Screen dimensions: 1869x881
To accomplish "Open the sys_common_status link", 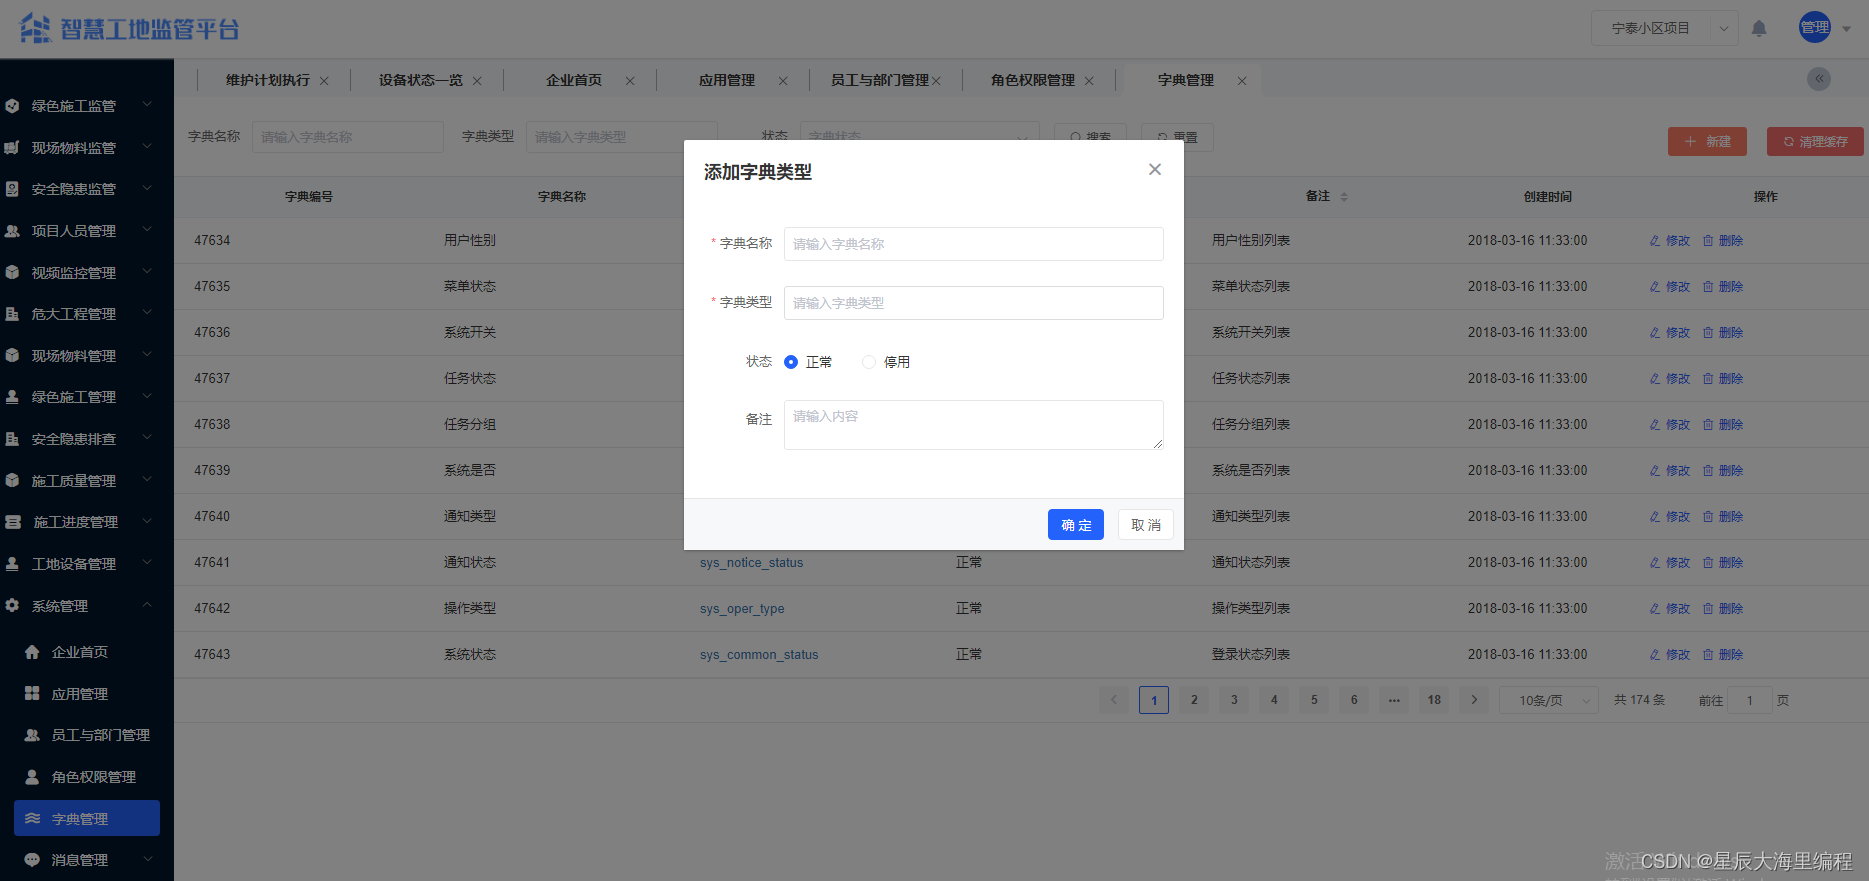I will point(759,655).
